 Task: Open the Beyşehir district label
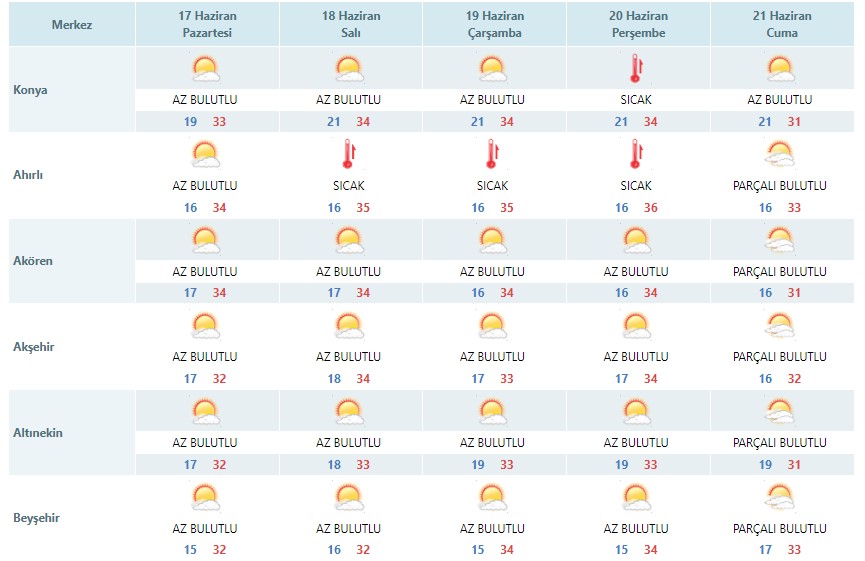(36, 518)
